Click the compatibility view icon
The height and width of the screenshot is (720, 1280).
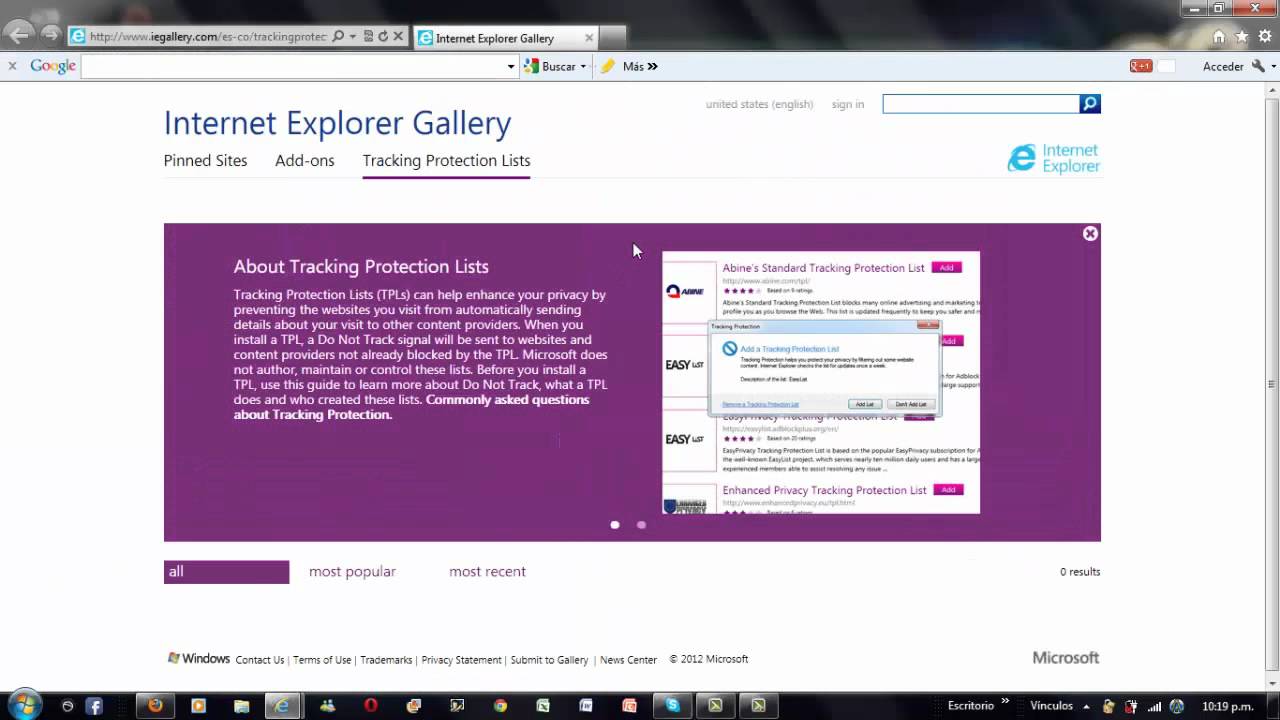(368, 37)
